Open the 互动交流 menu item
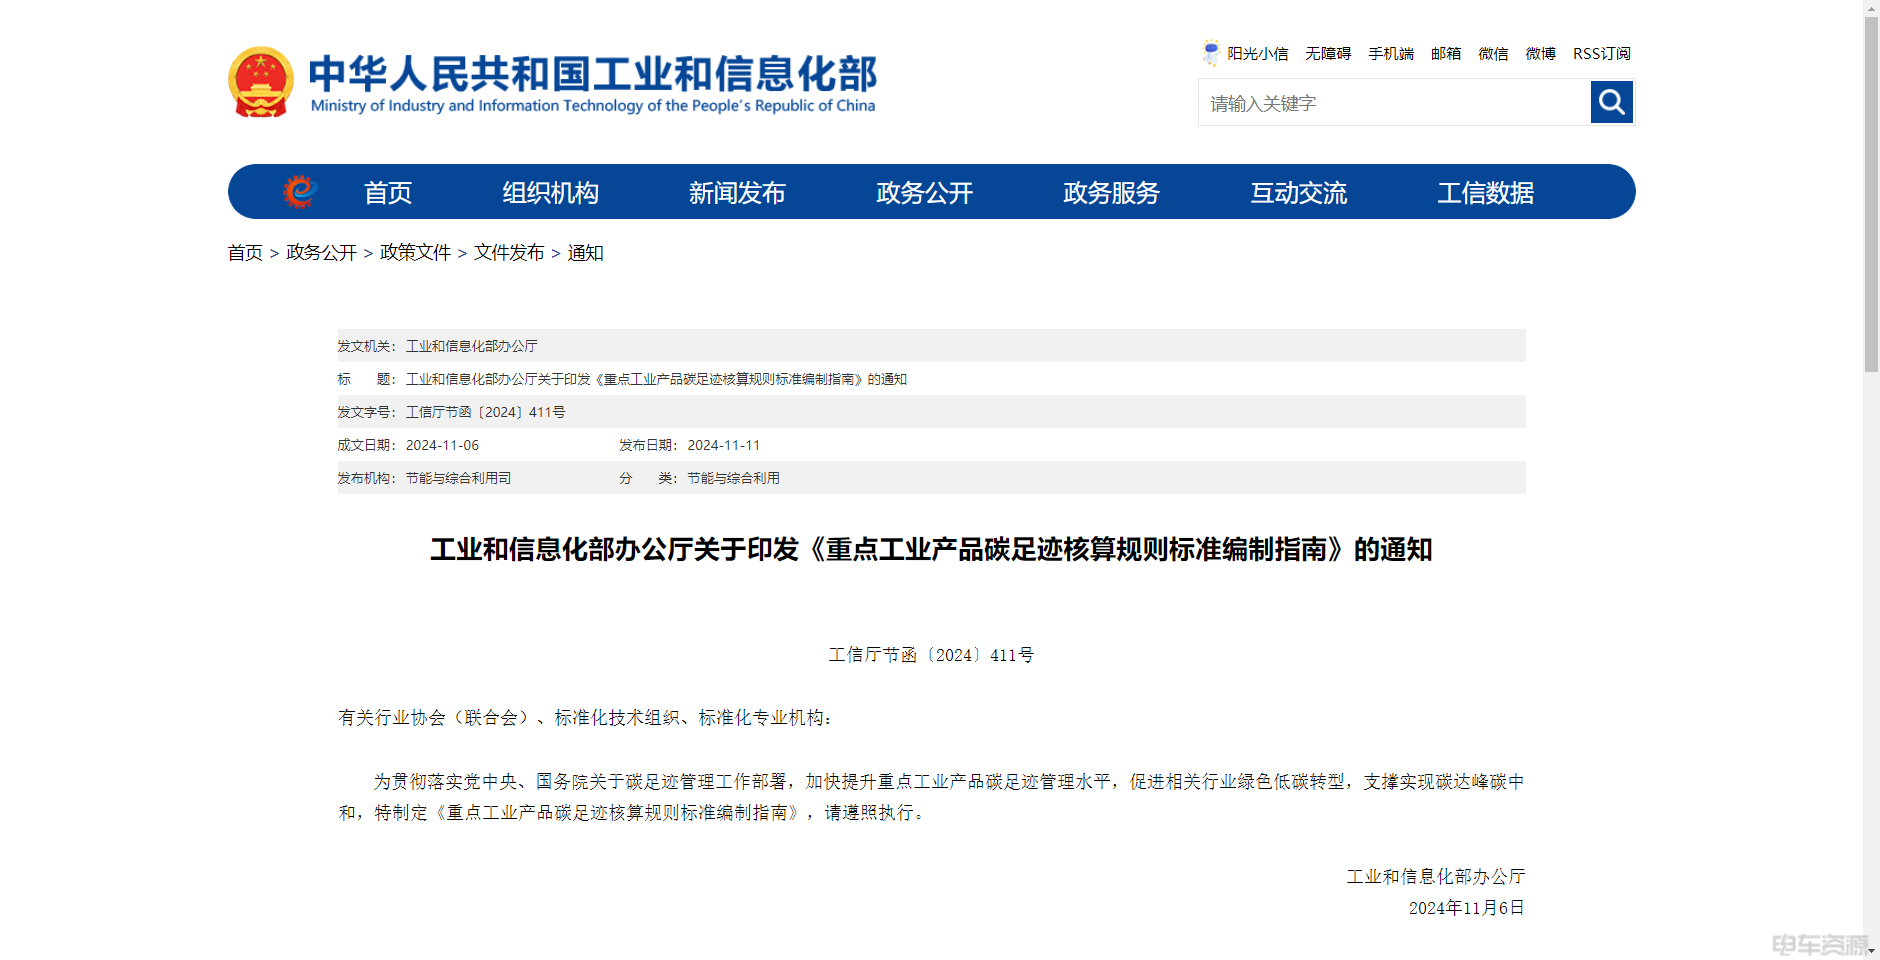 coord(1298,192)
